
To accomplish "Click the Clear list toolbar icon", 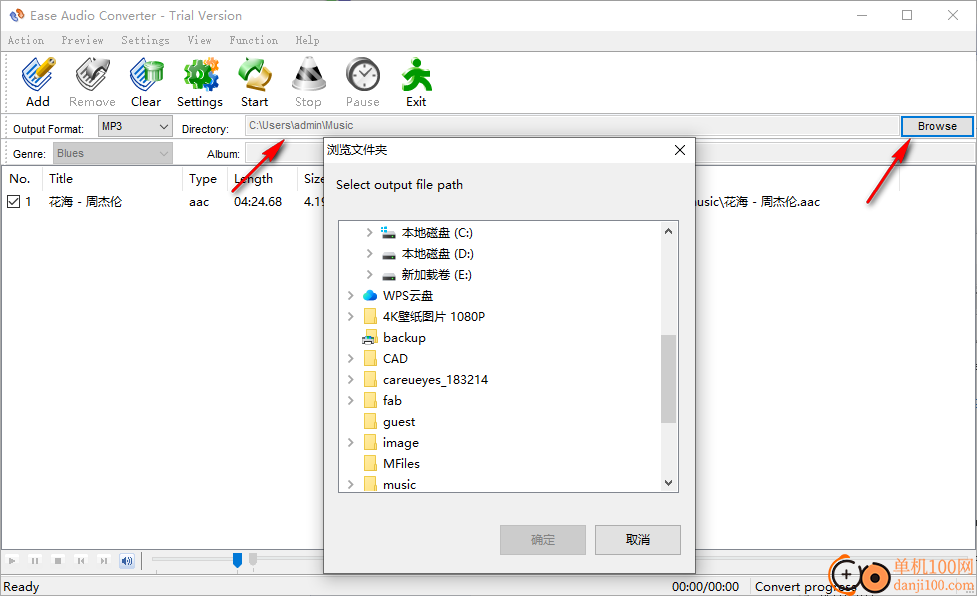I will coord(146,82).
